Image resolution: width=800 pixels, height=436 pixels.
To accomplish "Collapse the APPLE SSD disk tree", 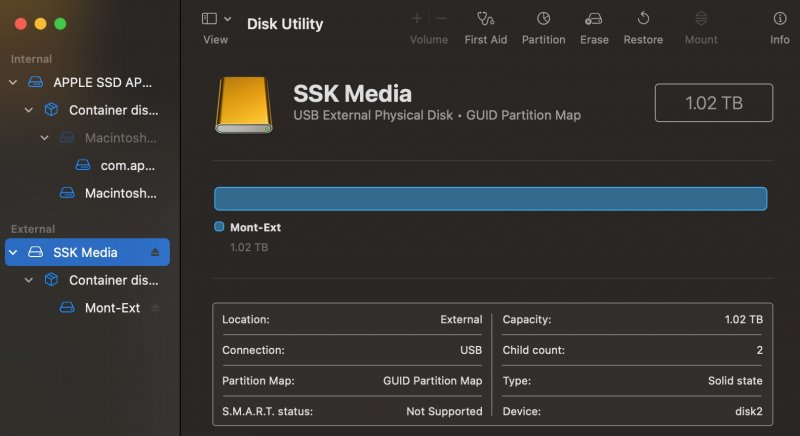I will (13, 82).
